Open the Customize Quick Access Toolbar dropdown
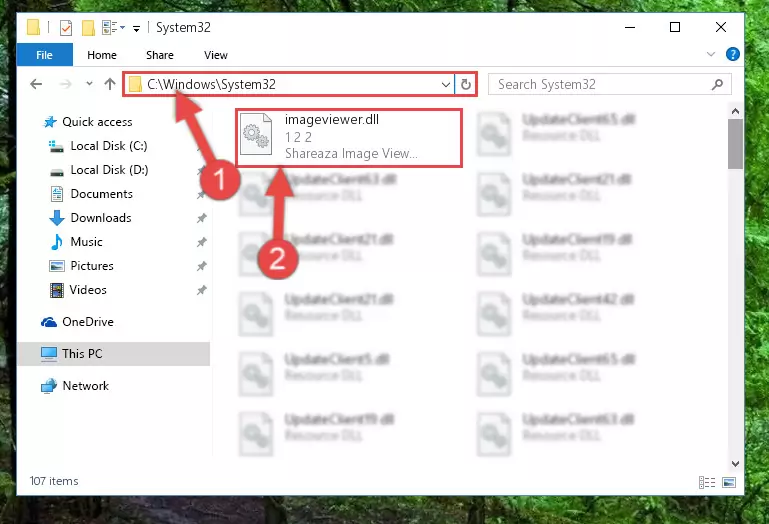 tap(136, 28)
